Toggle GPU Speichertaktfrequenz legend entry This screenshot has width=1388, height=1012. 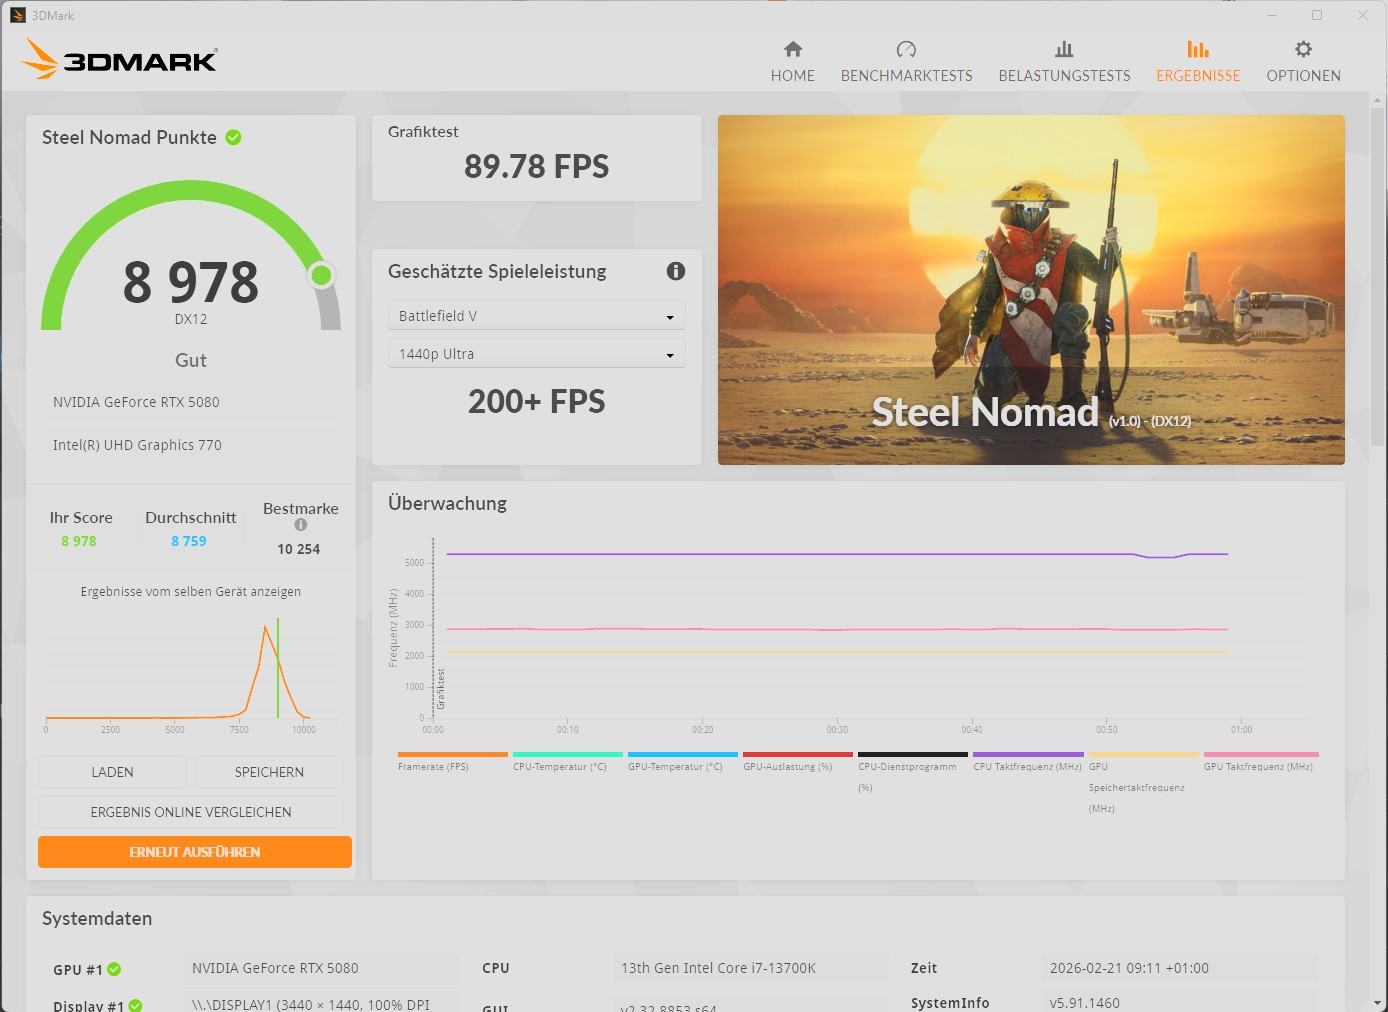pyautogui.click(x=1143, y=783)
